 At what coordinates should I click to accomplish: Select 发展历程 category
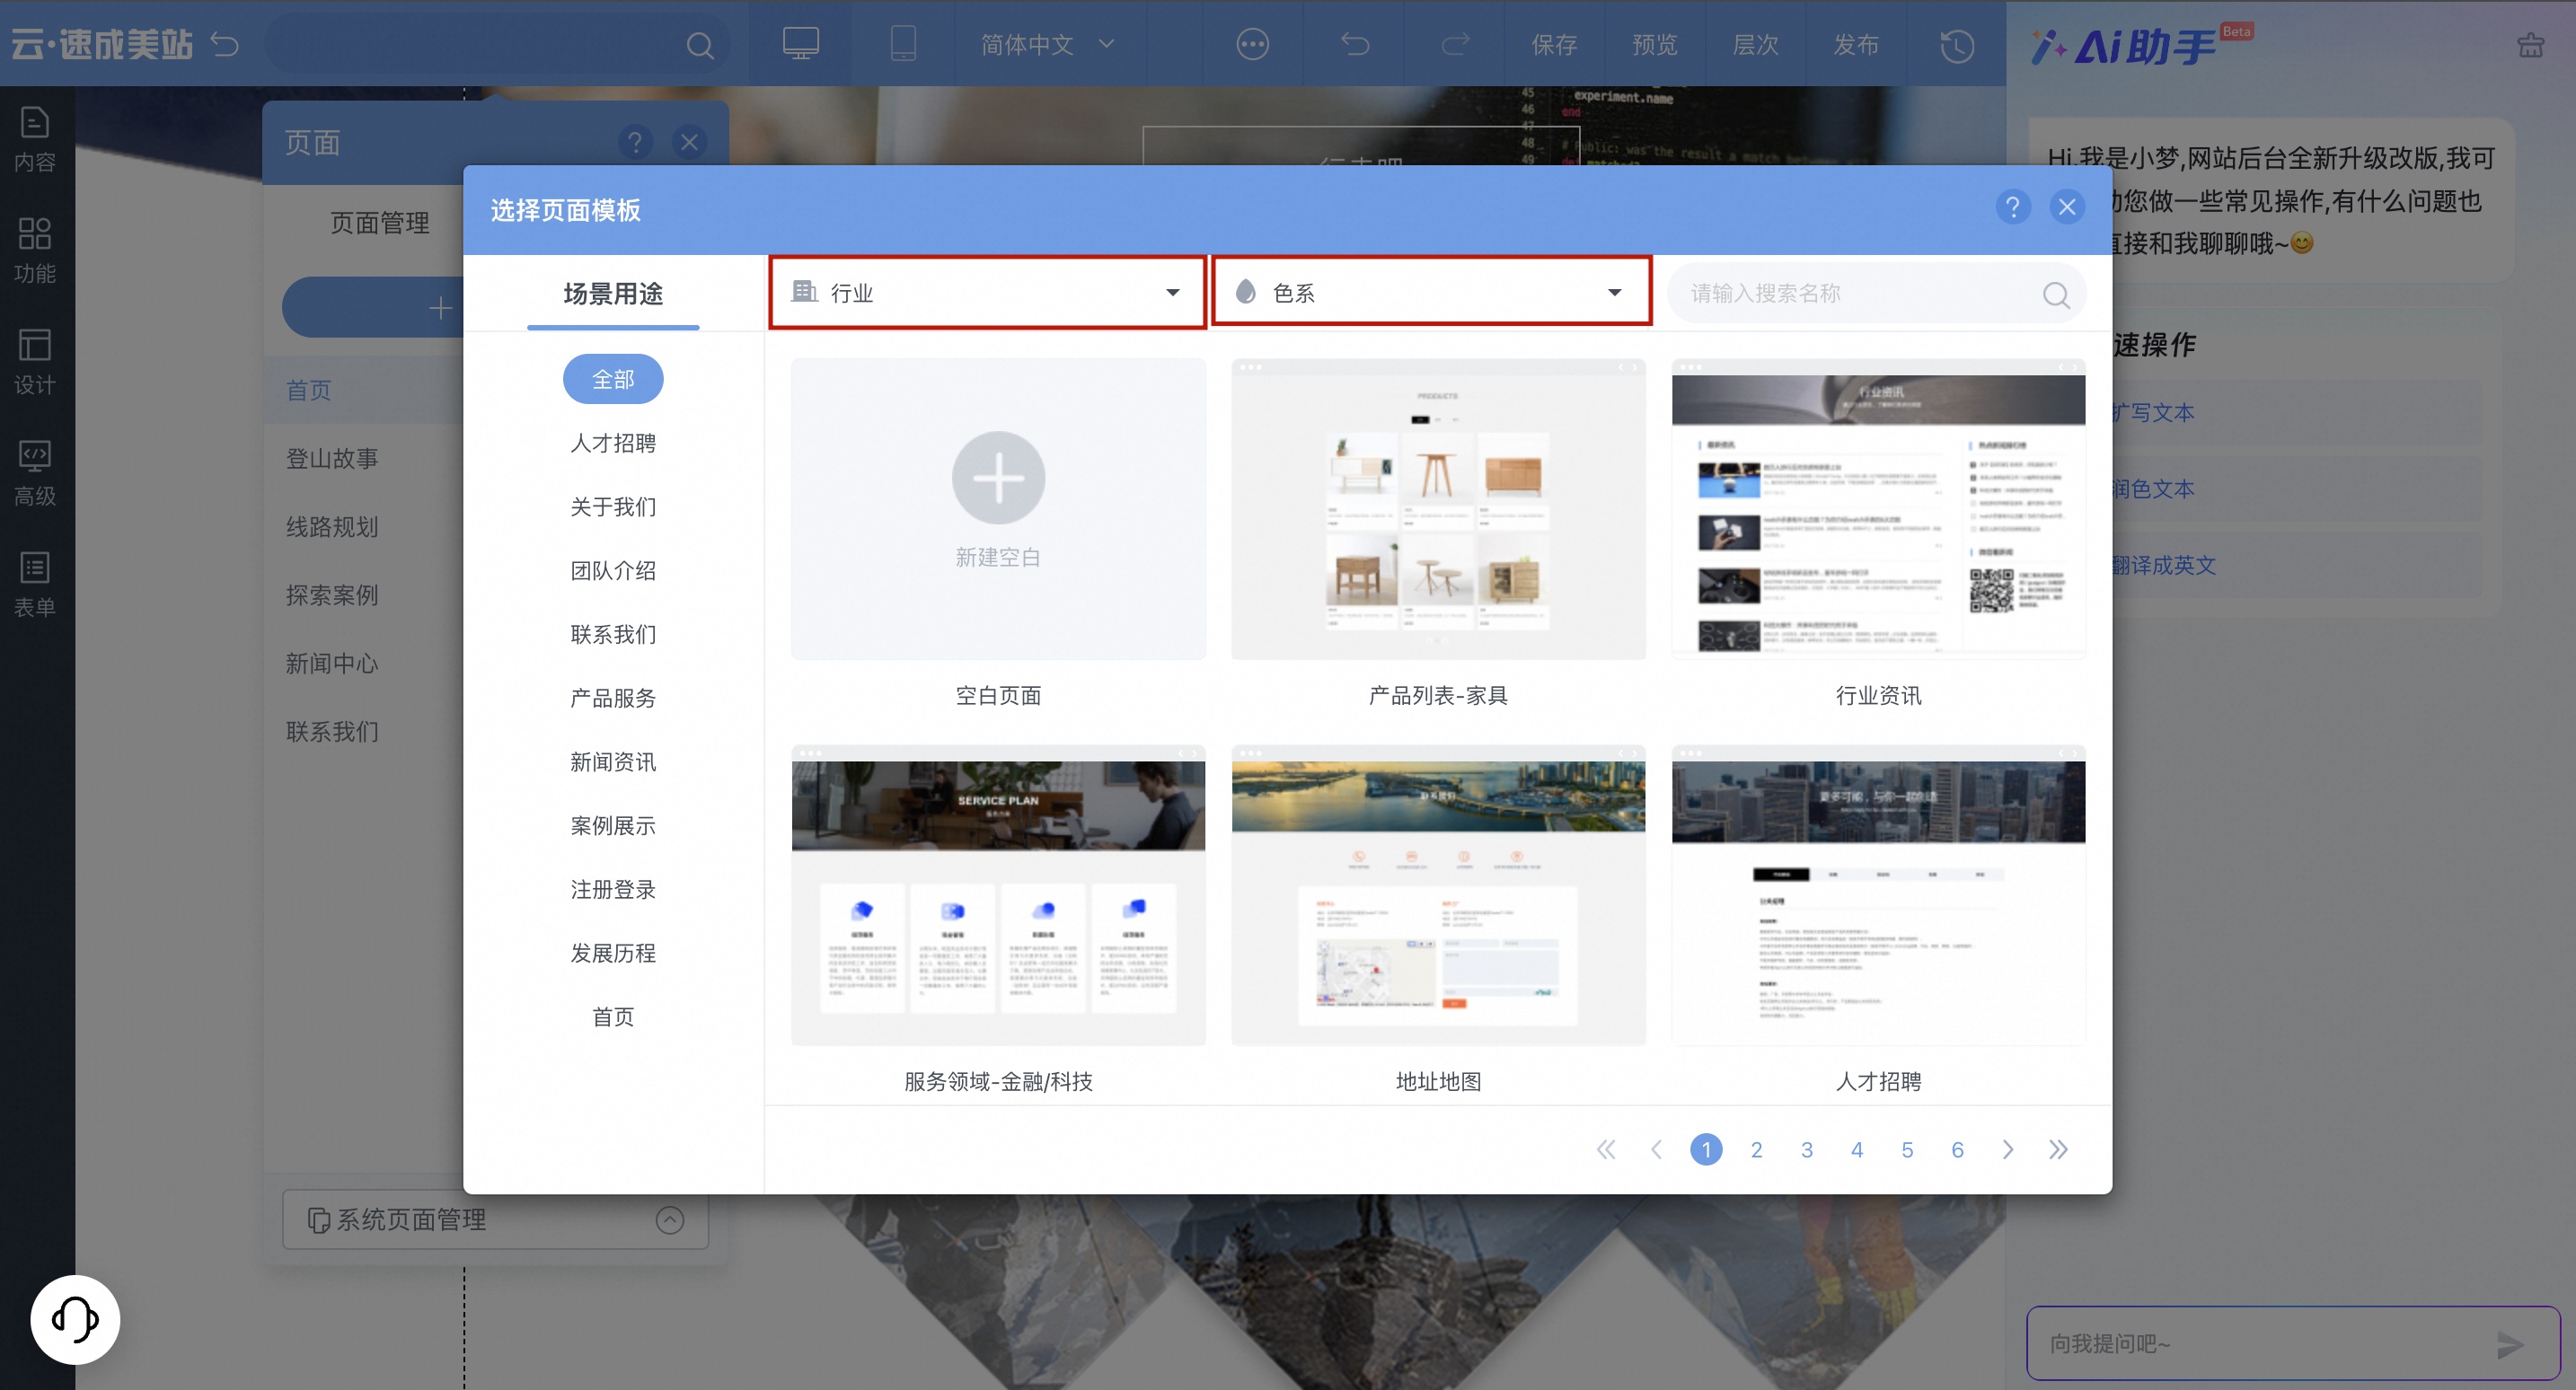(x=613, y=953)
